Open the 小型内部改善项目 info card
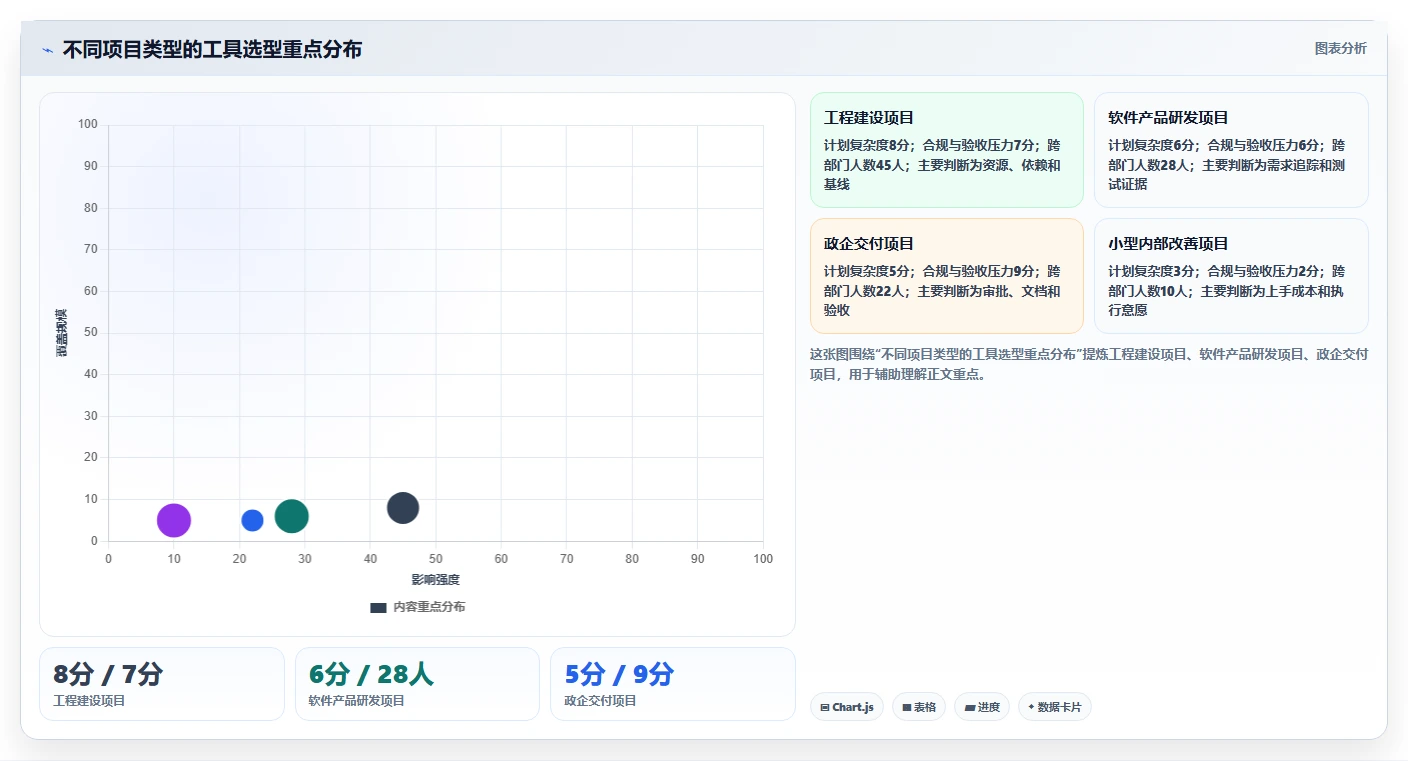 1231,276
